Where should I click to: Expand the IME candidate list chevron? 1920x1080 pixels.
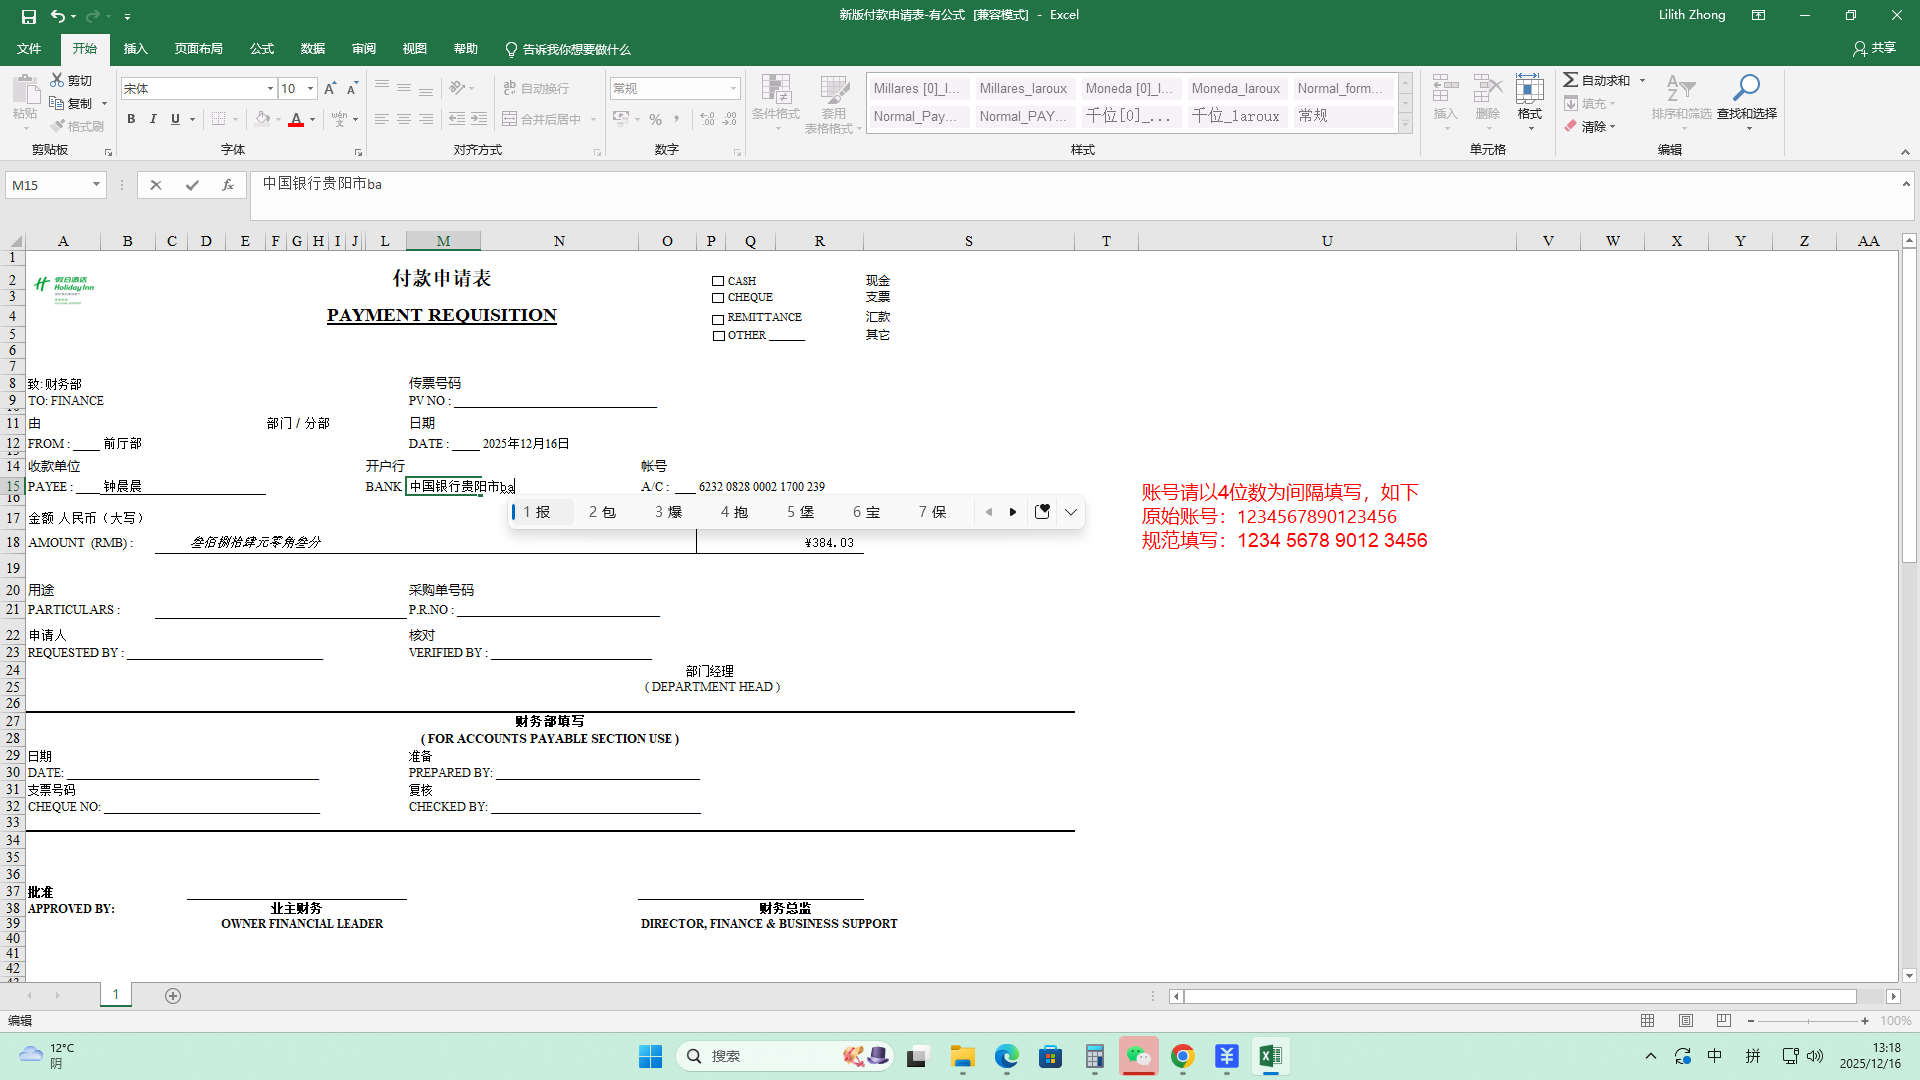click(x=1071, y=512)
